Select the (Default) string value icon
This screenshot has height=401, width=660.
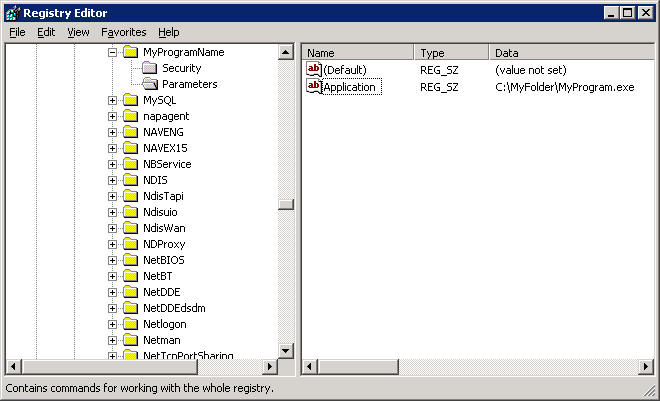(x=314, y=69)
